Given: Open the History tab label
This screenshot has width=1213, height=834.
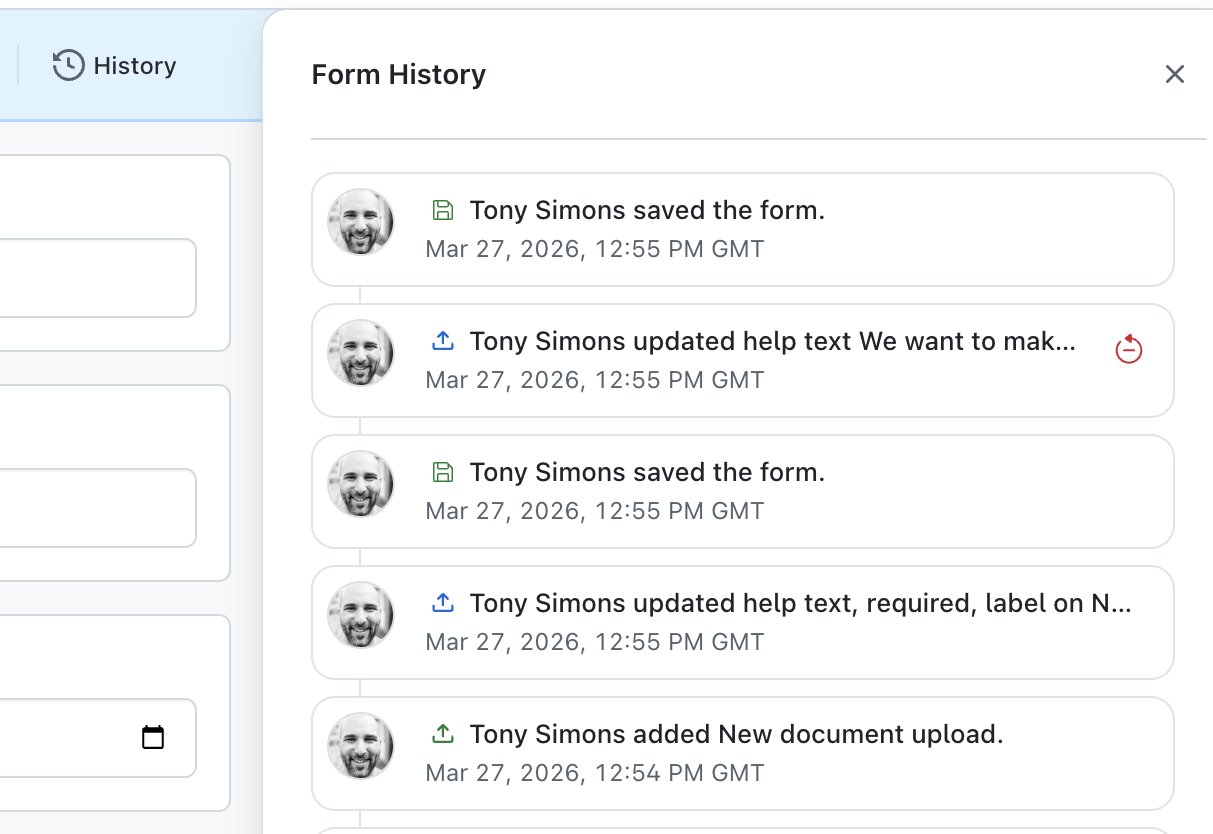Looking at the screenshot, I should point(134,66).
